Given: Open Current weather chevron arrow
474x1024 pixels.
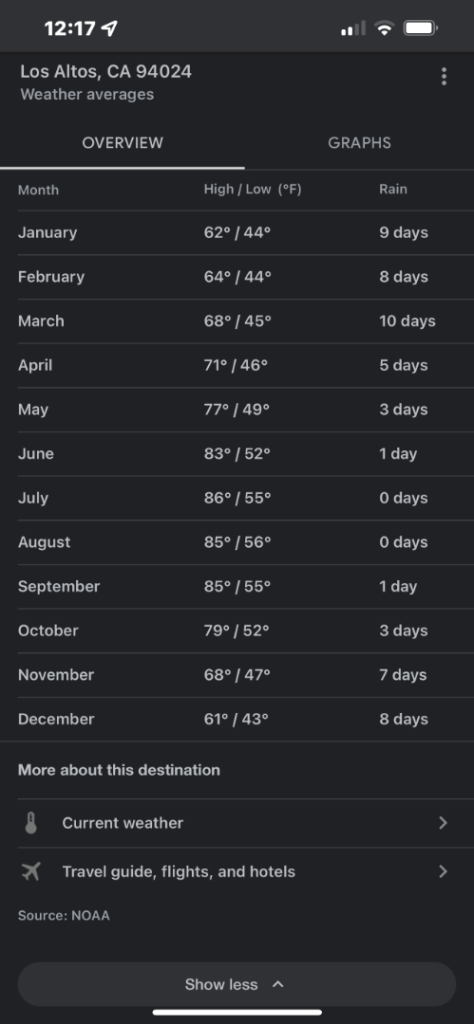Looking at the screenshot, I should click(443, 823).
